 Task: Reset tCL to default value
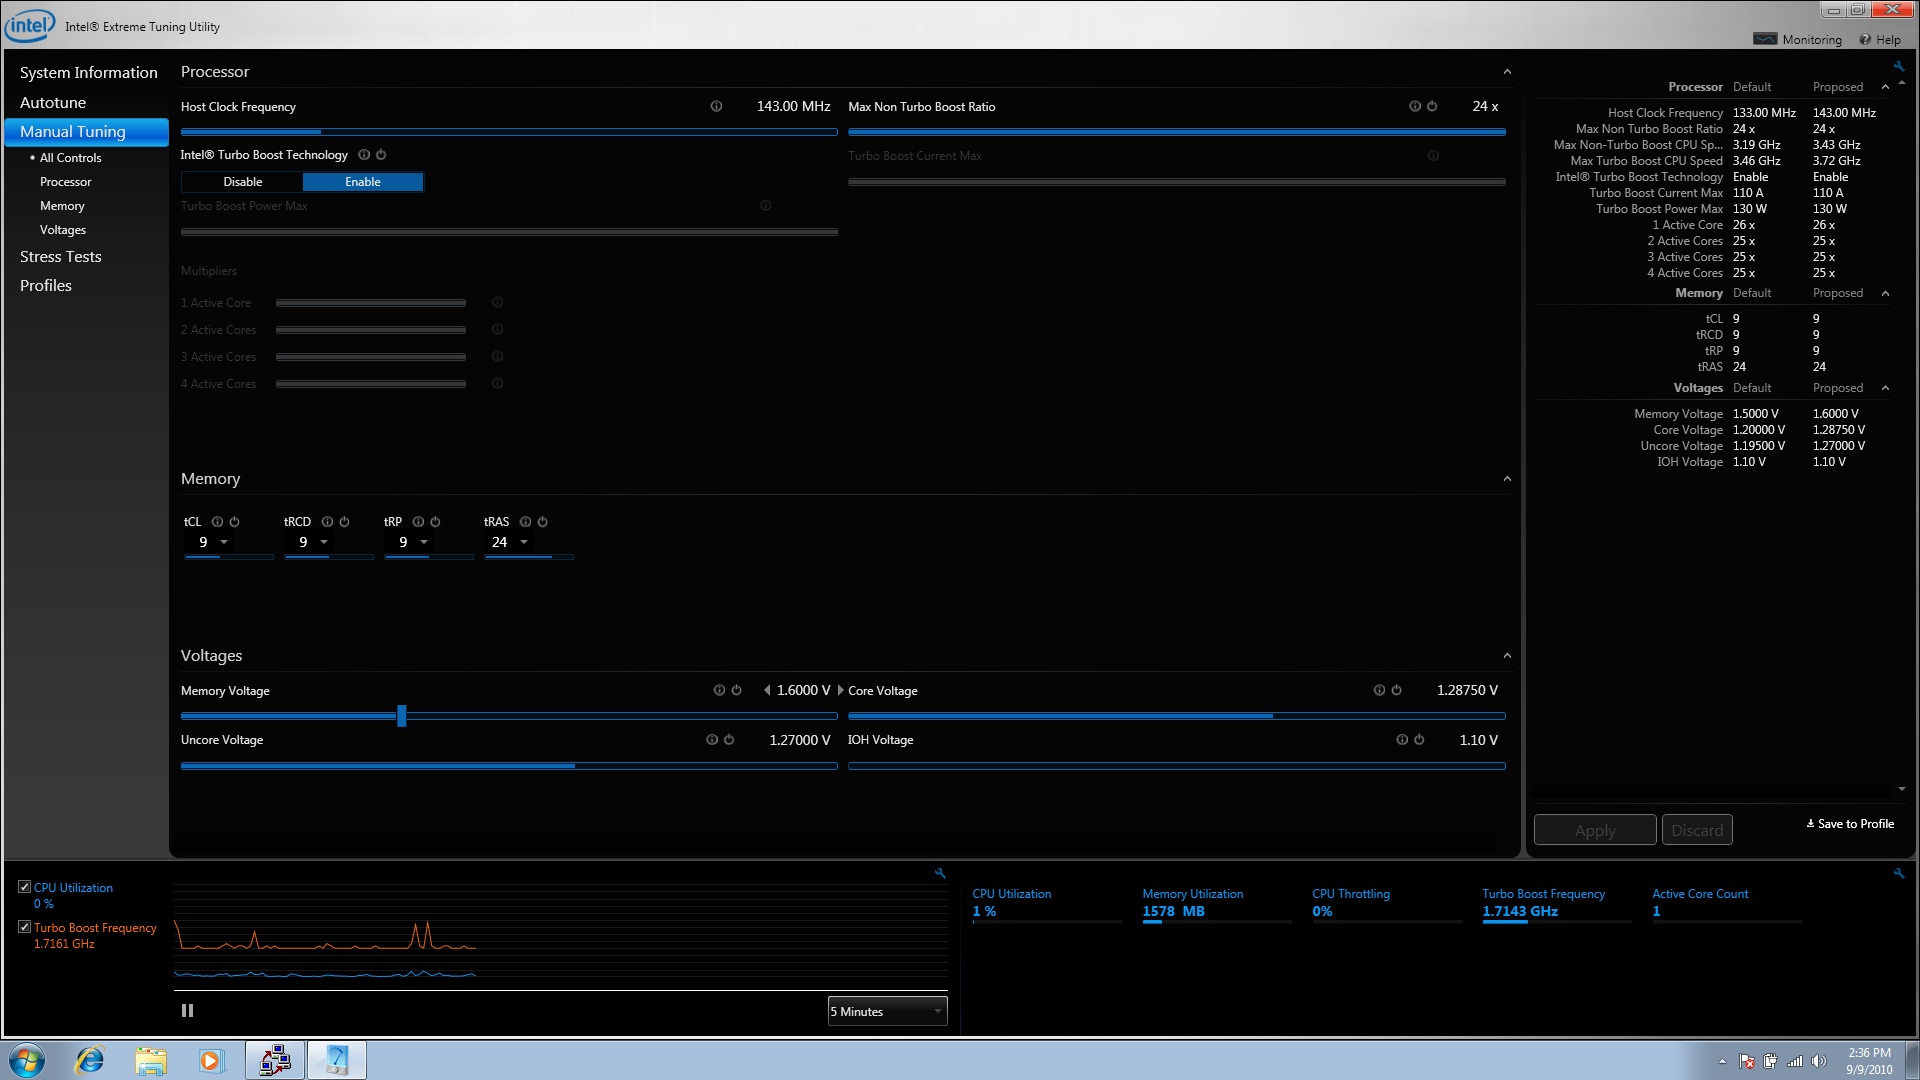click(x=234, y=522)
